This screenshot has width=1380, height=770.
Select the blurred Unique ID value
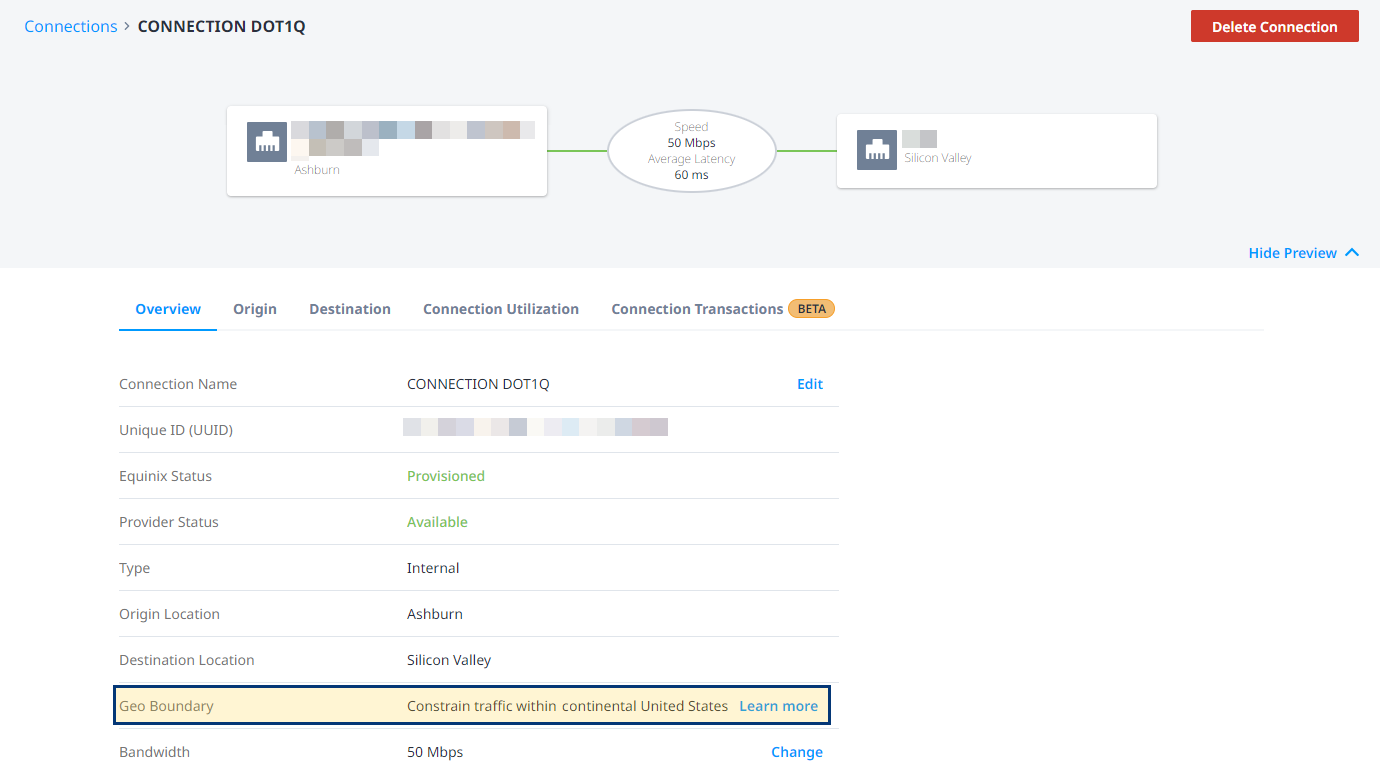point(535,428)
